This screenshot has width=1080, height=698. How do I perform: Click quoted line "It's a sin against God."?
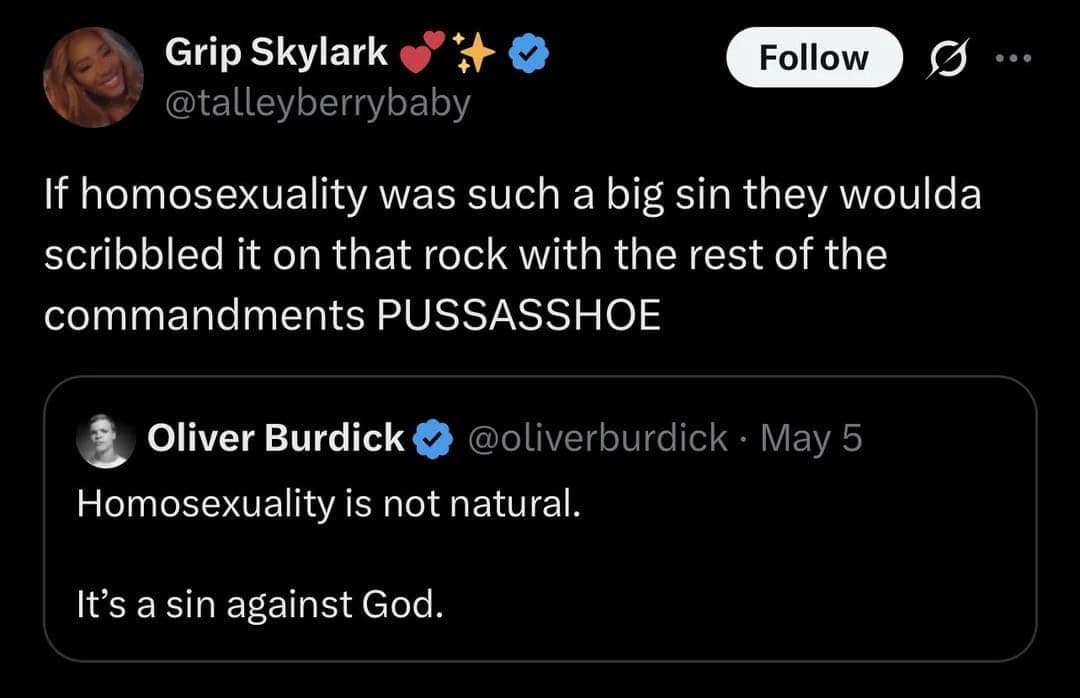pos(259,604)
